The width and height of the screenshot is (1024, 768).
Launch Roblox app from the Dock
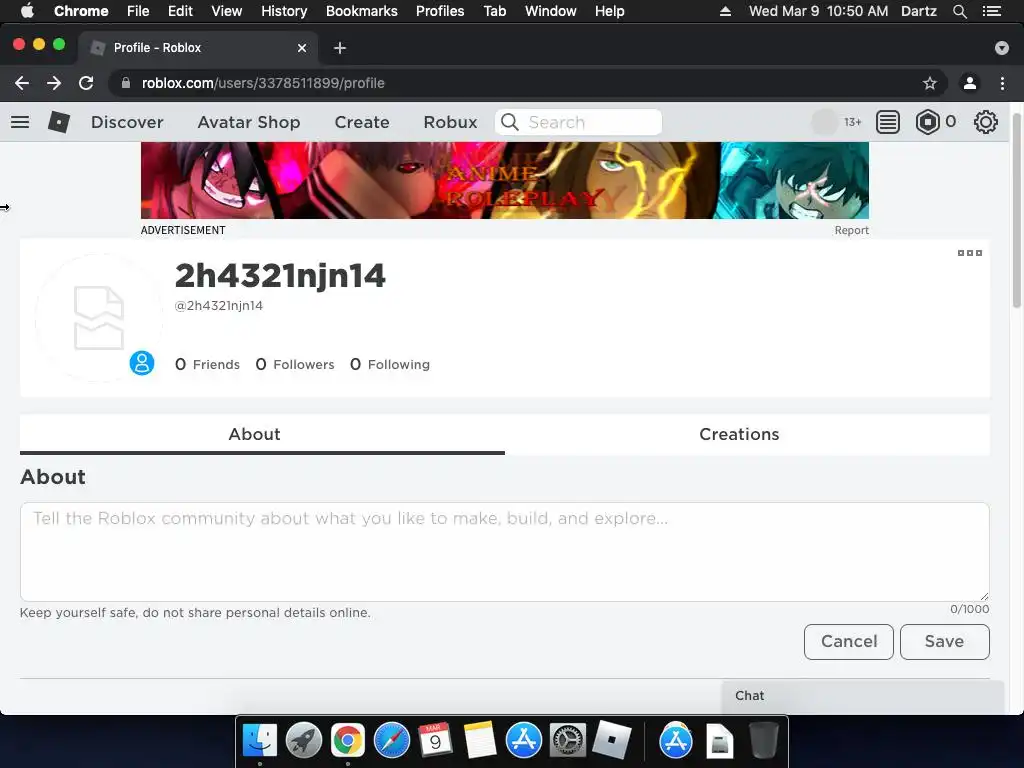(612, 741)
